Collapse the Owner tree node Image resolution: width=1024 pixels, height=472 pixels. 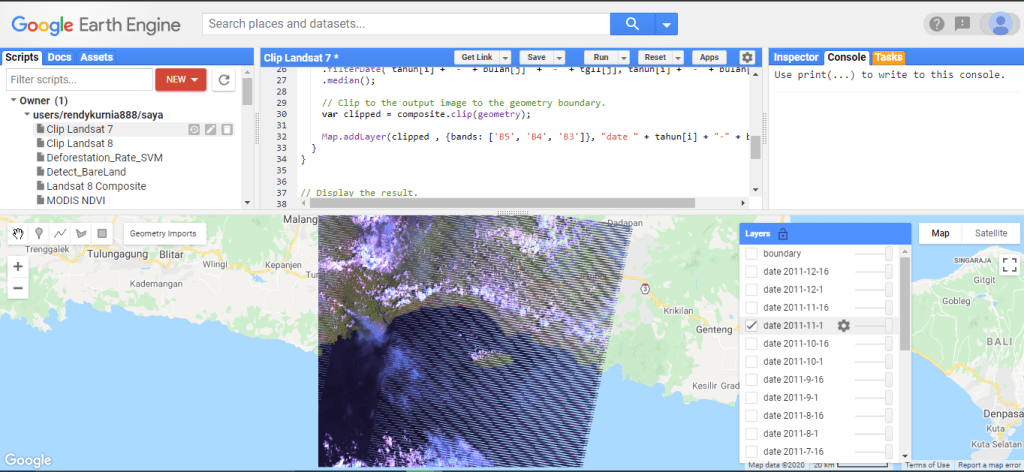(x=13, y=101)
